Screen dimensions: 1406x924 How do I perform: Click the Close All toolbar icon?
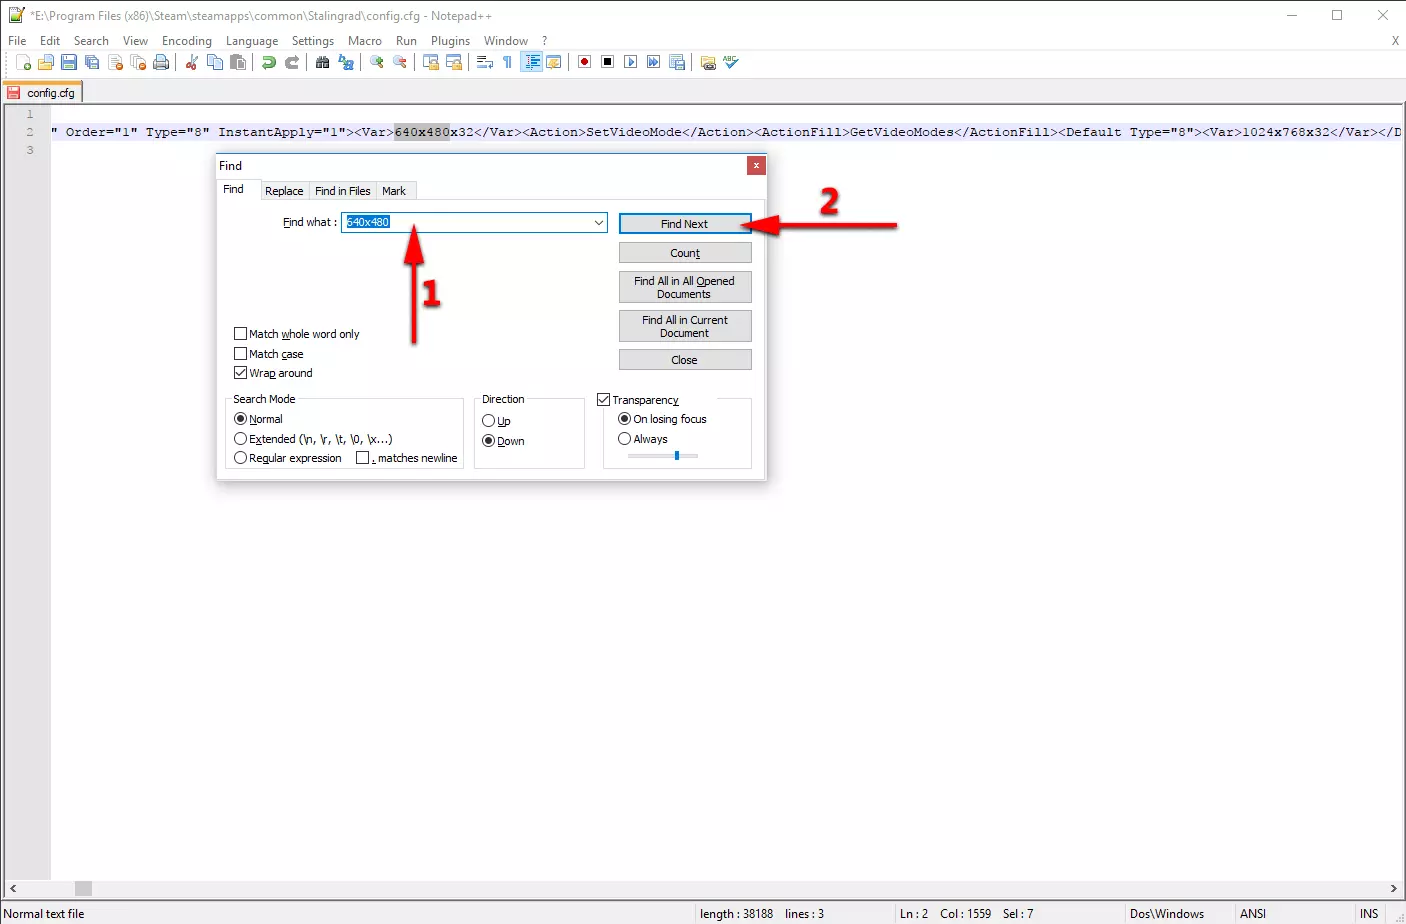[x=138, y=62]
